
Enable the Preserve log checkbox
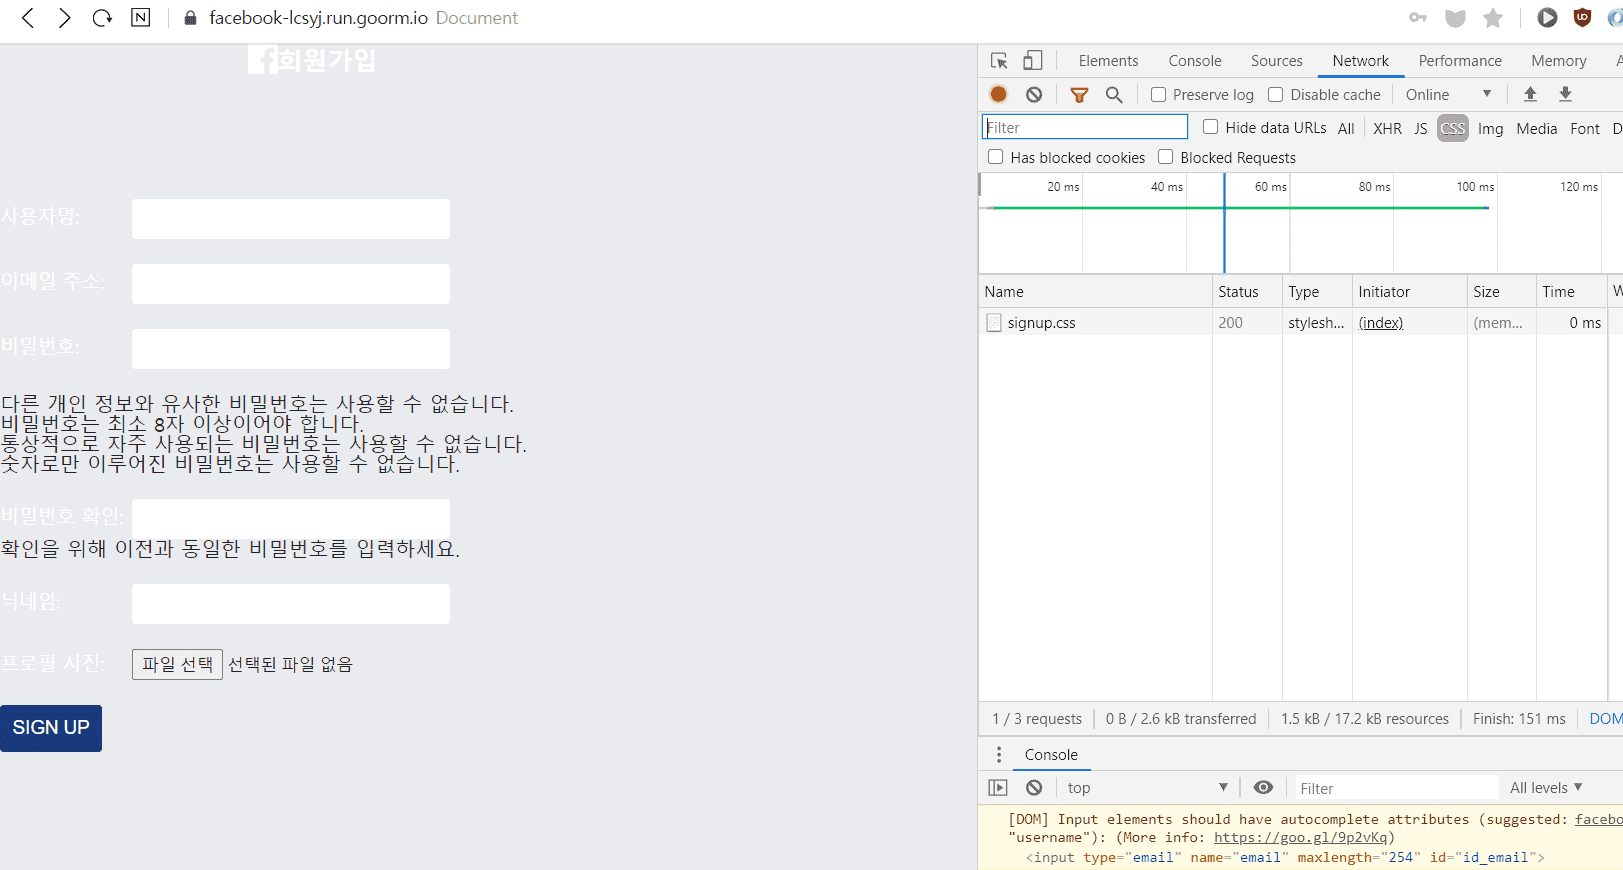tap(1159, 95)
